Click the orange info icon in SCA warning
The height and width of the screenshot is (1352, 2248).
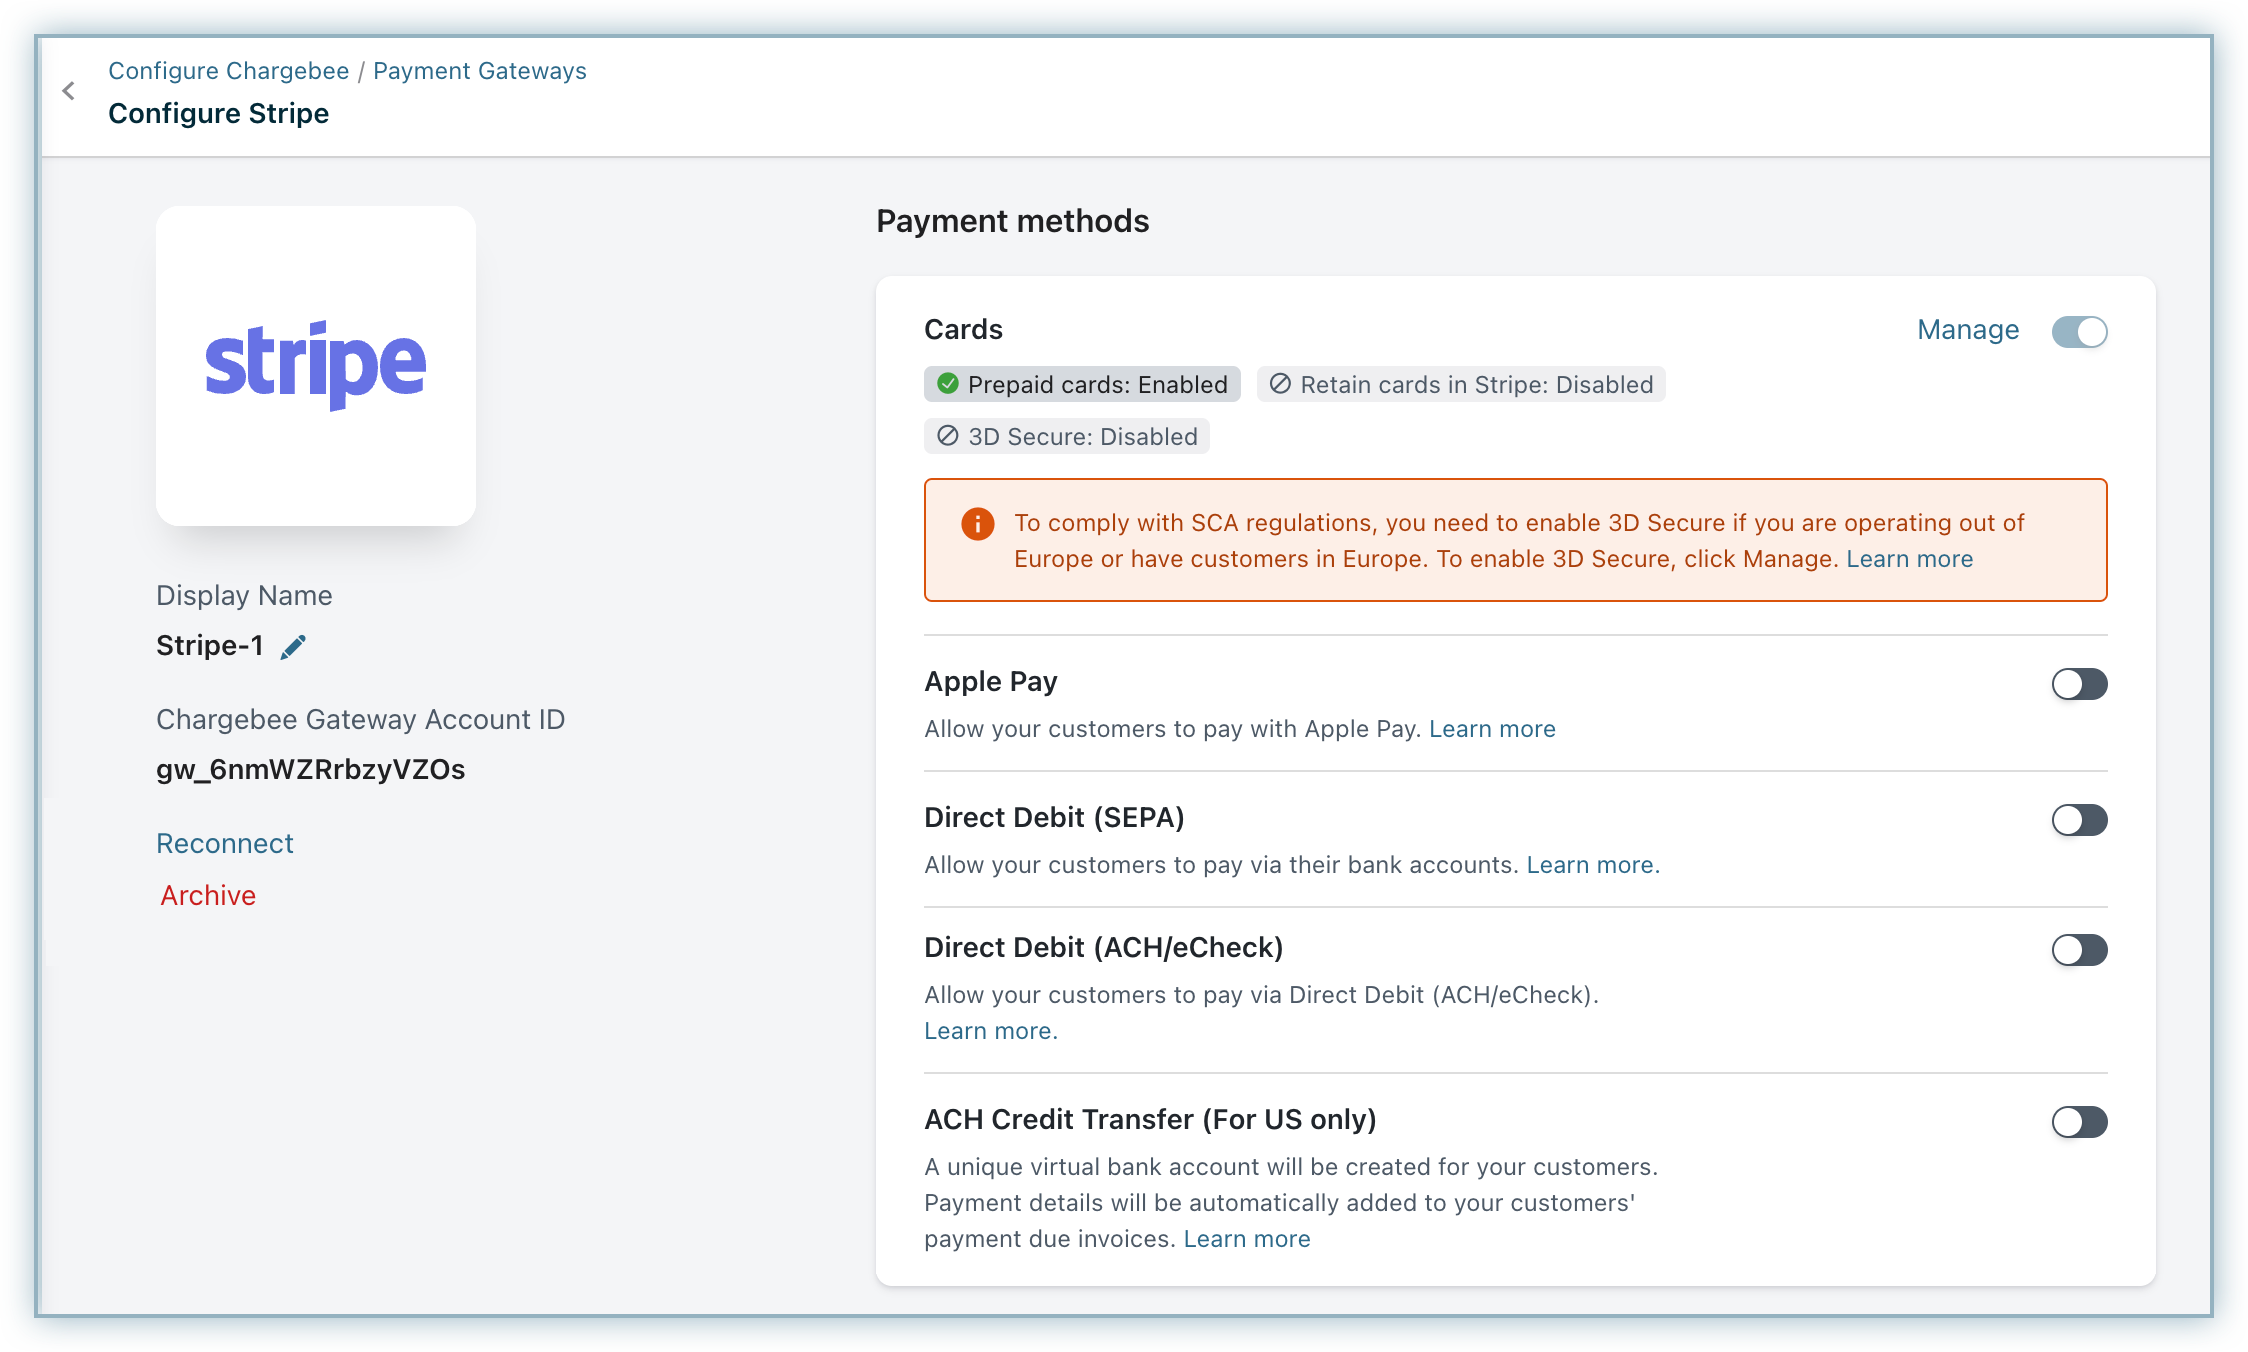977,524
